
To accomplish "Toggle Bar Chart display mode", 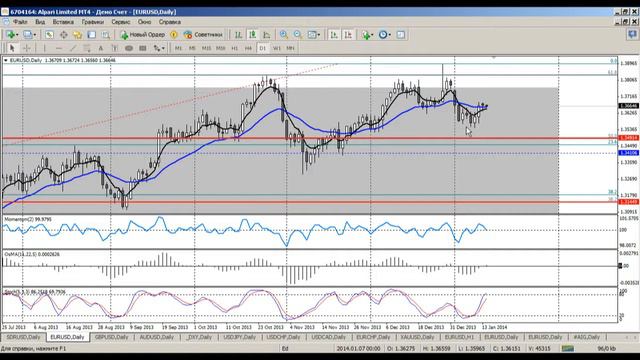I will (x=238, y=35).
